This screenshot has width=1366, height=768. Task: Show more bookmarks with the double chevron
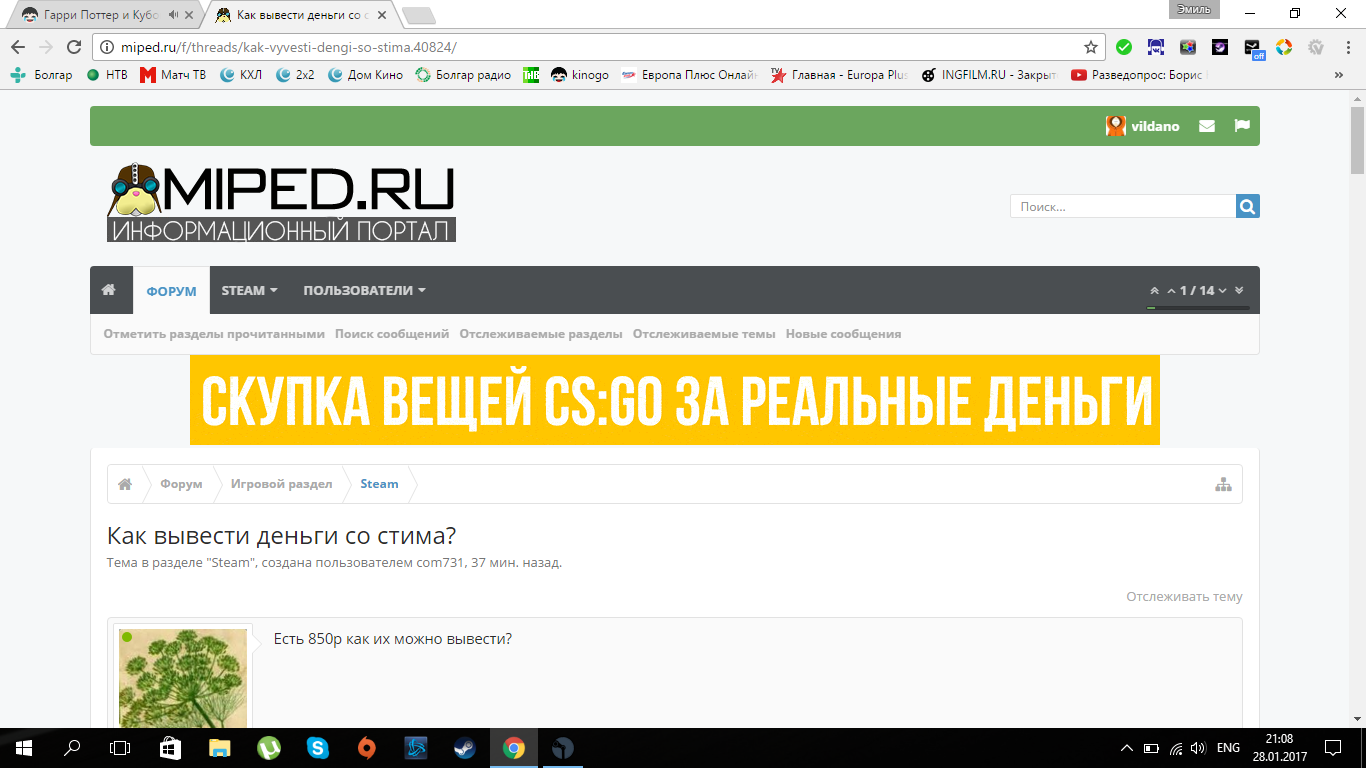click(x=1339, y=74)
